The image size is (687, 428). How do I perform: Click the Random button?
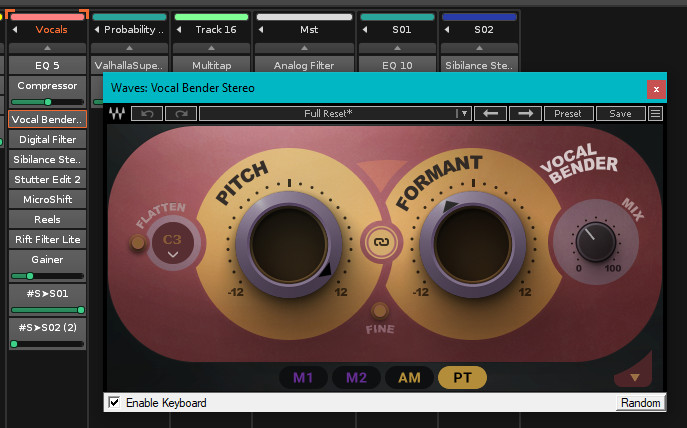pyautogui.click(x=641, y=403)
